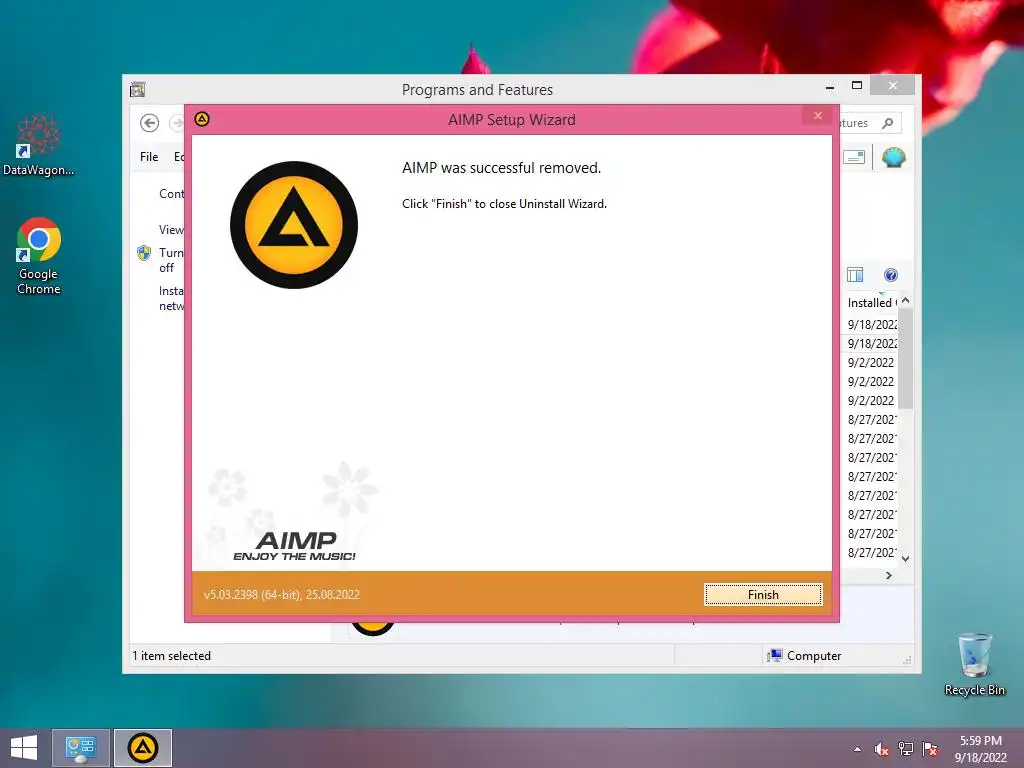Change view layout icon in Programs and Features
Image resolution: width=1024 pixels, height=768 pixels.
coord(855,275)
